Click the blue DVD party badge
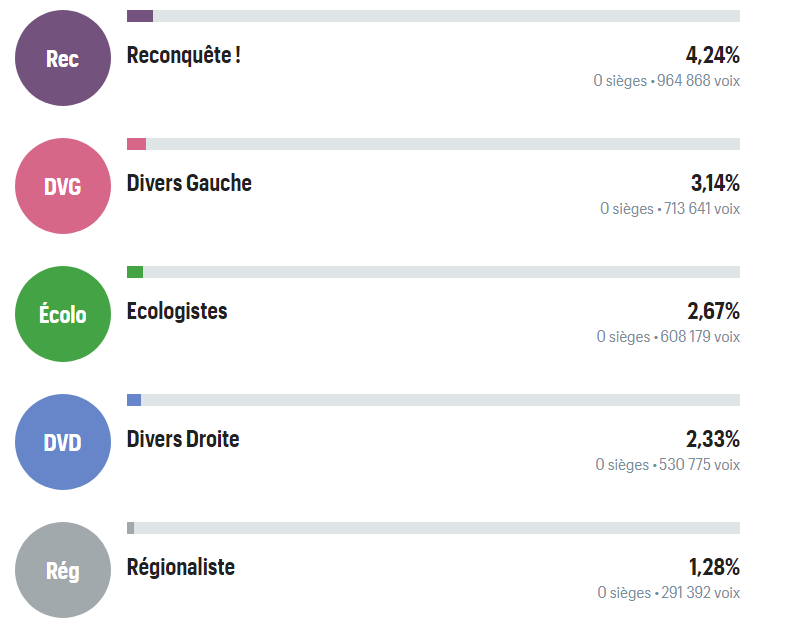 click(x=62, y=443)
